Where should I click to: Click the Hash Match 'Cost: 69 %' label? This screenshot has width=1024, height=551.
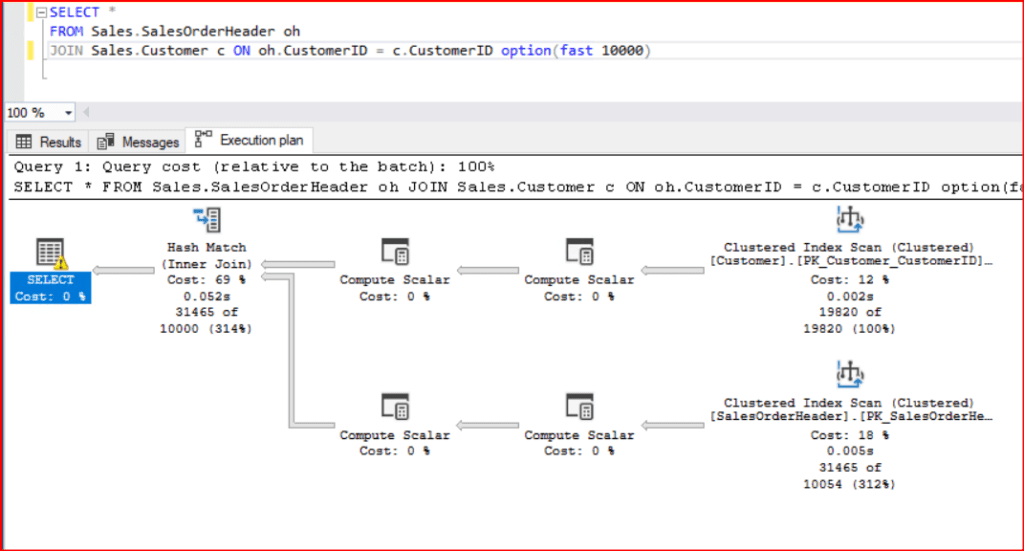click(205, 280)
